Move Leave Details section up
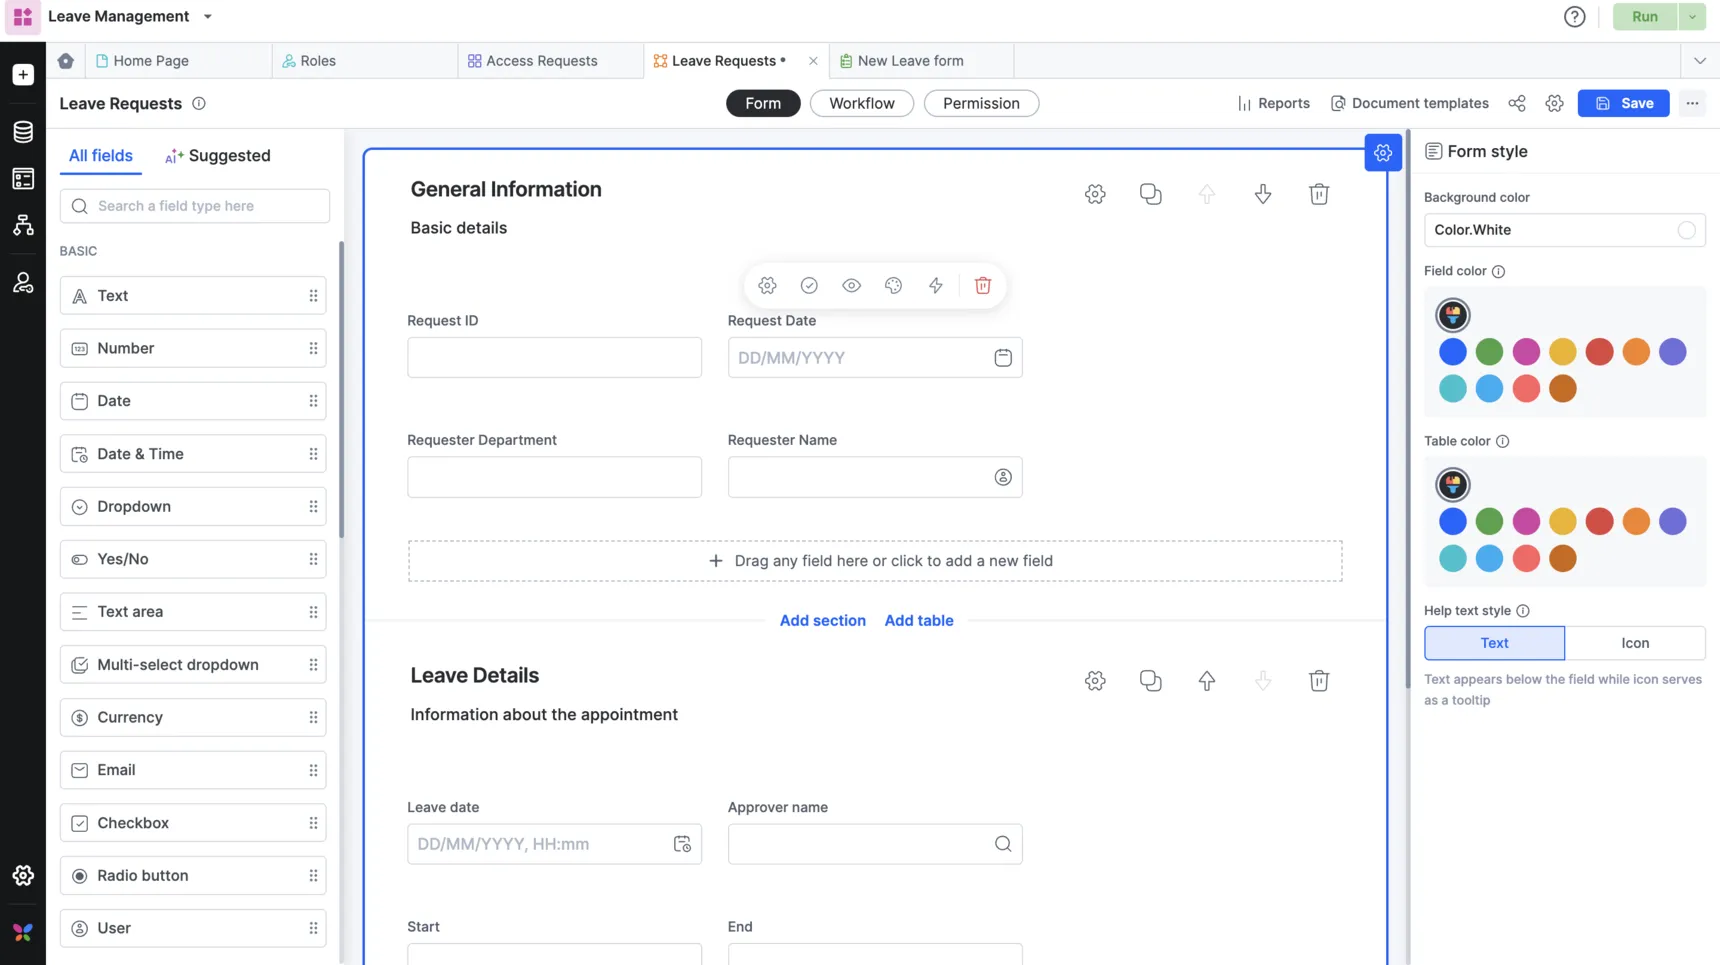1720x965 pixels. 1207,681
